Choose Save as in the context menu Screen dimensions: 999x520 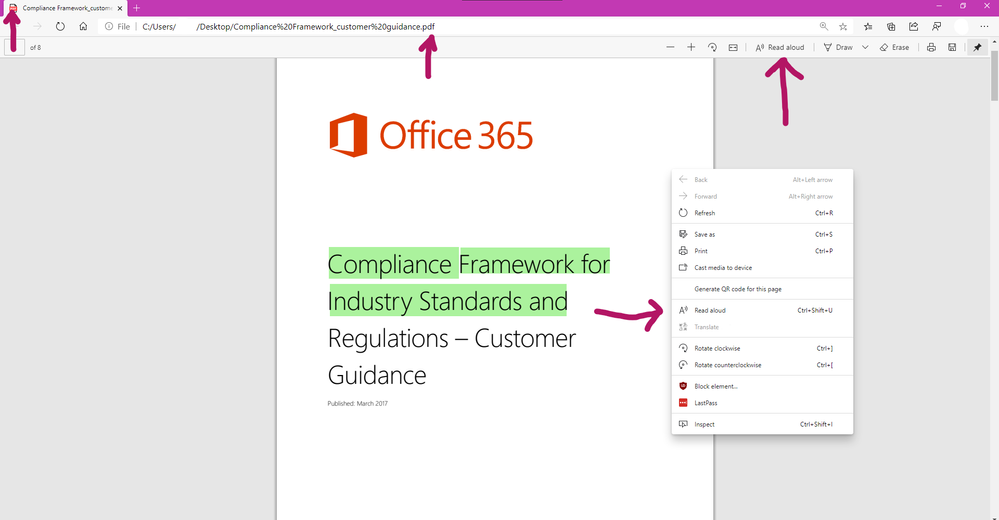tap(762, 235)
